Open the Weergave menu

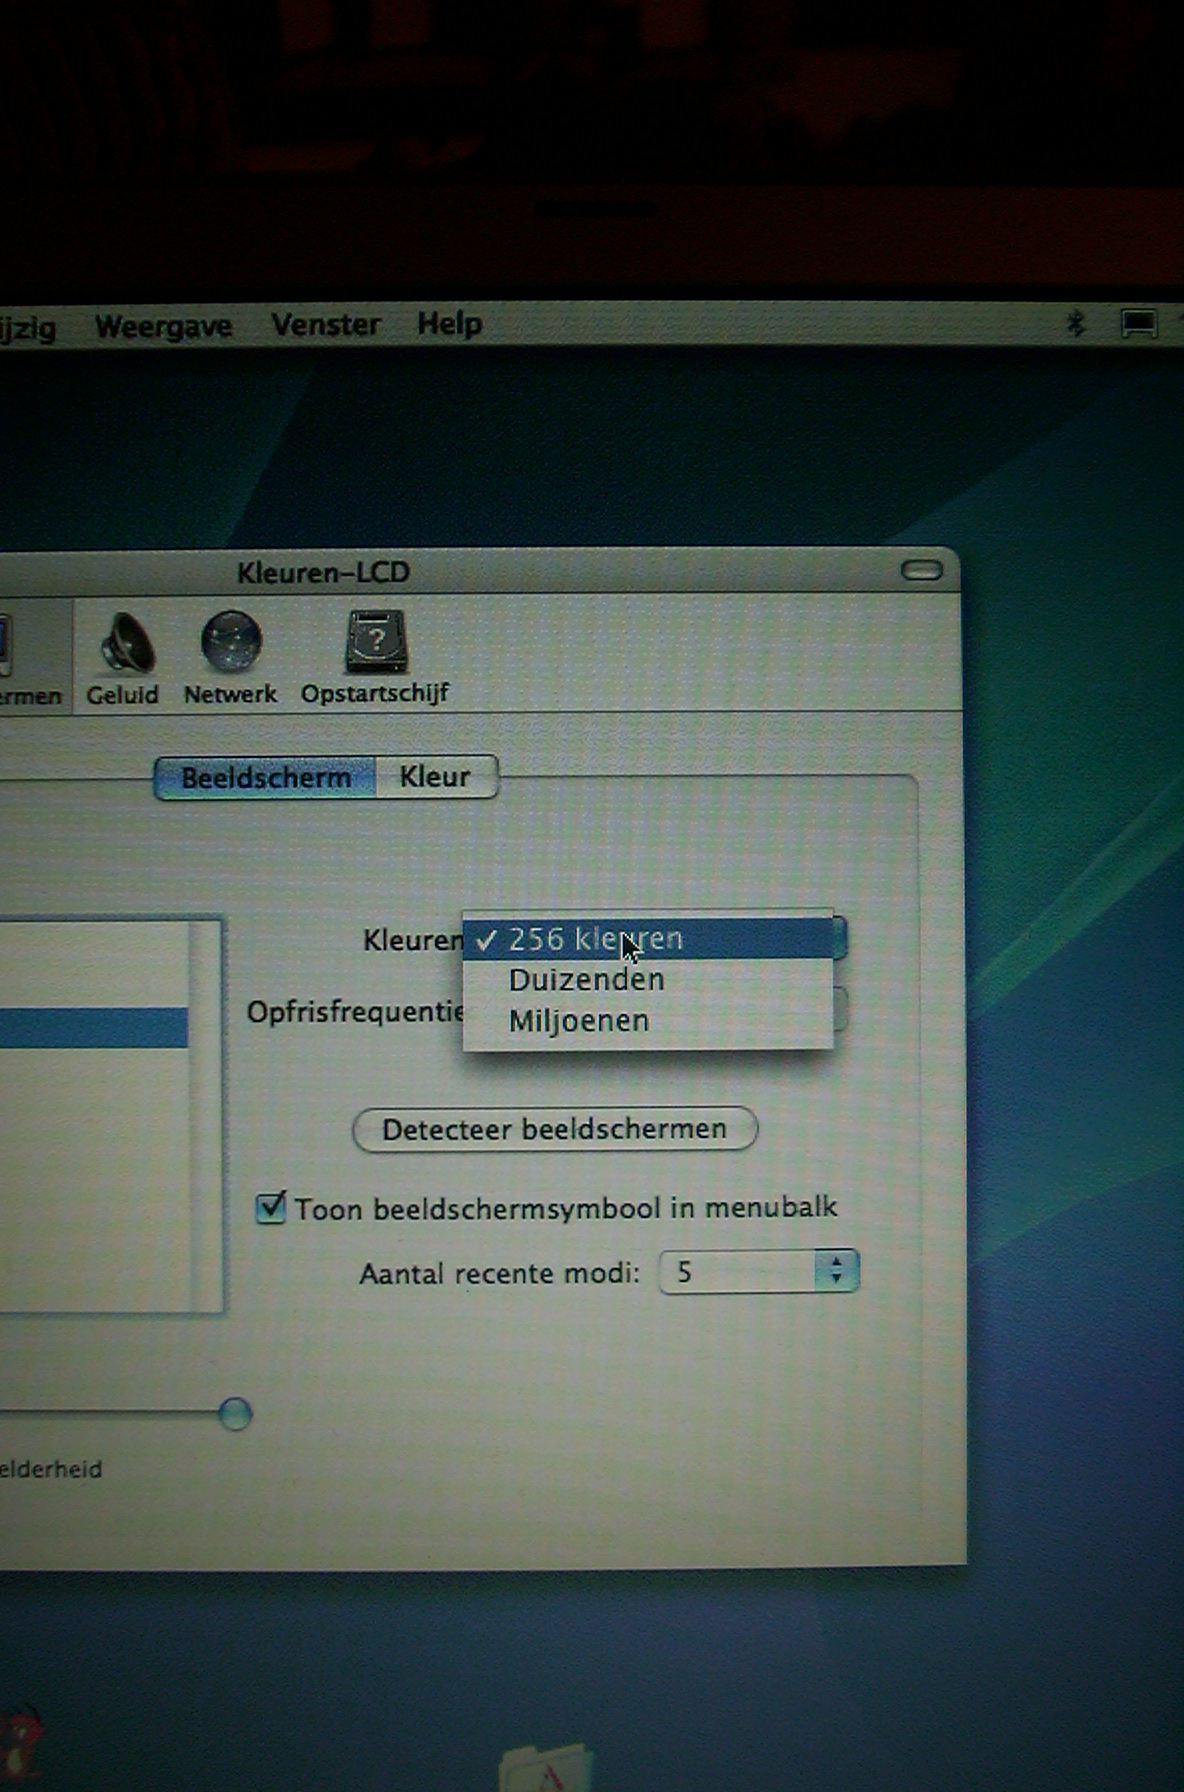point(163,326)
